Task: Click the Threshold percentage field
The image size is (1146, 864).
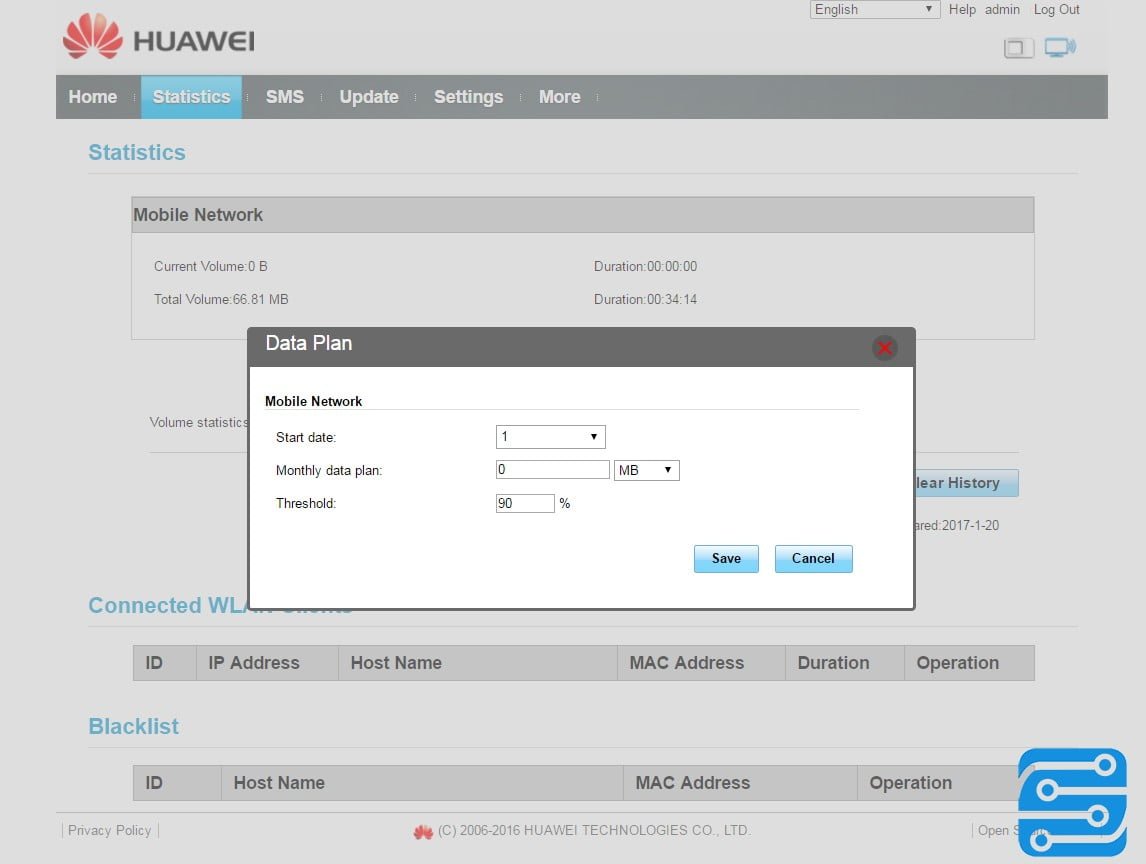Action: click(525, 504)
